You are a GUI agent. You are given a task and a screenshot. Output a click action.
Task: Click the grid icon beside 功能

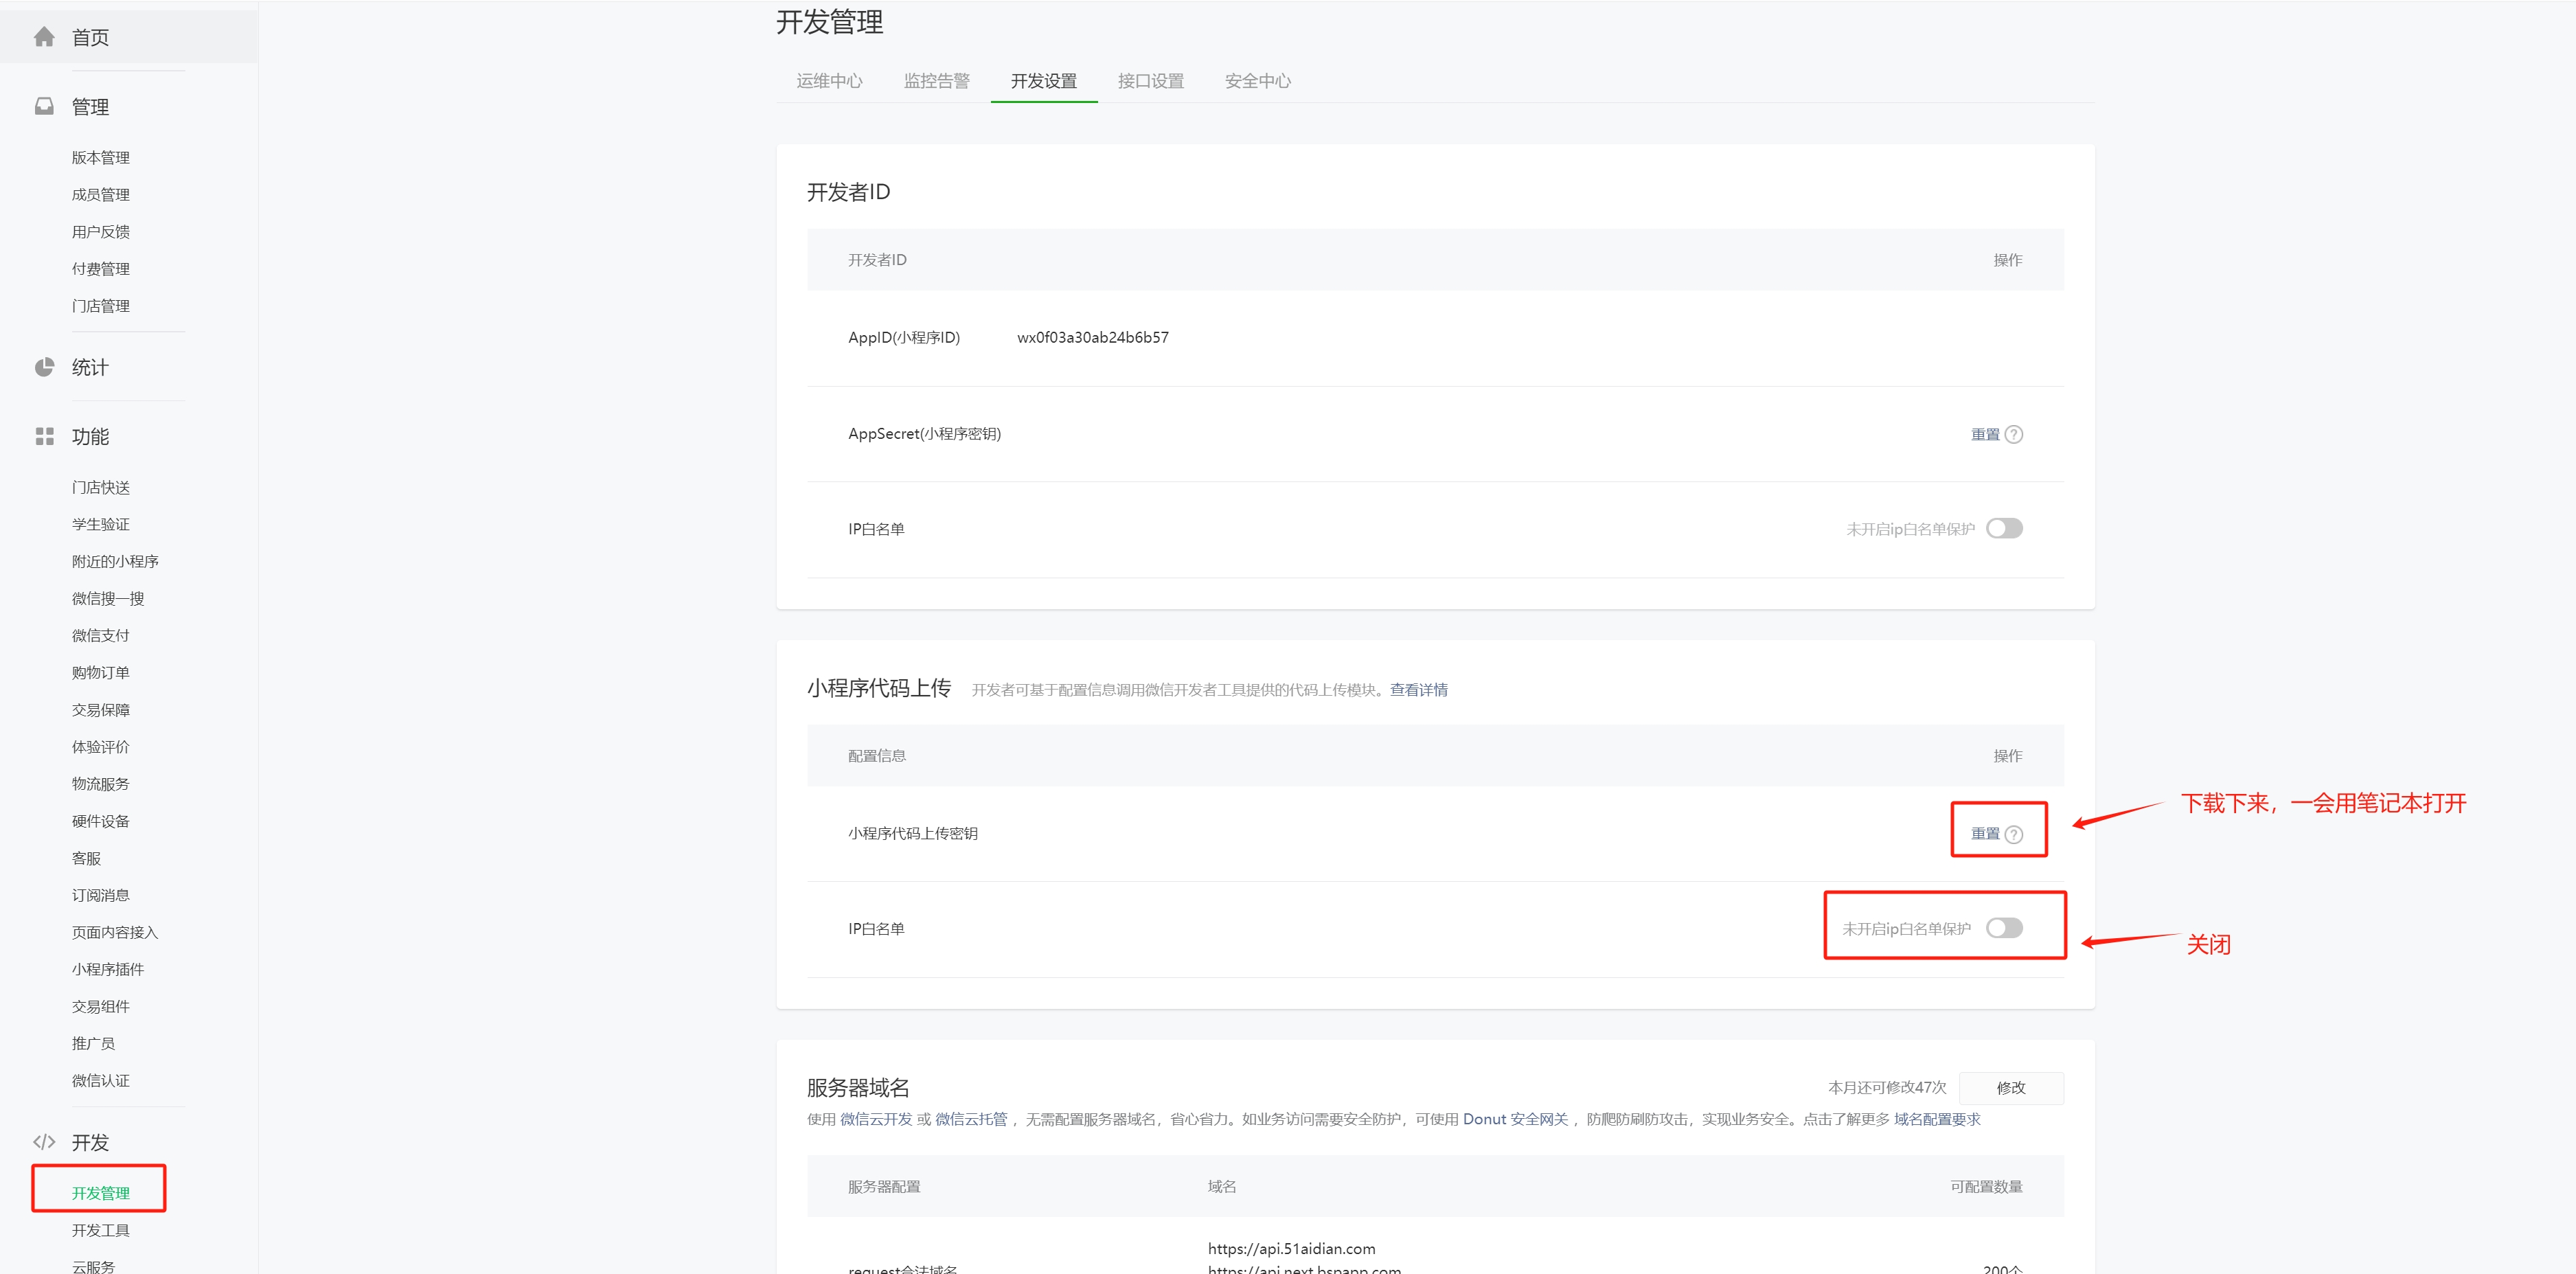pos(44,436)
